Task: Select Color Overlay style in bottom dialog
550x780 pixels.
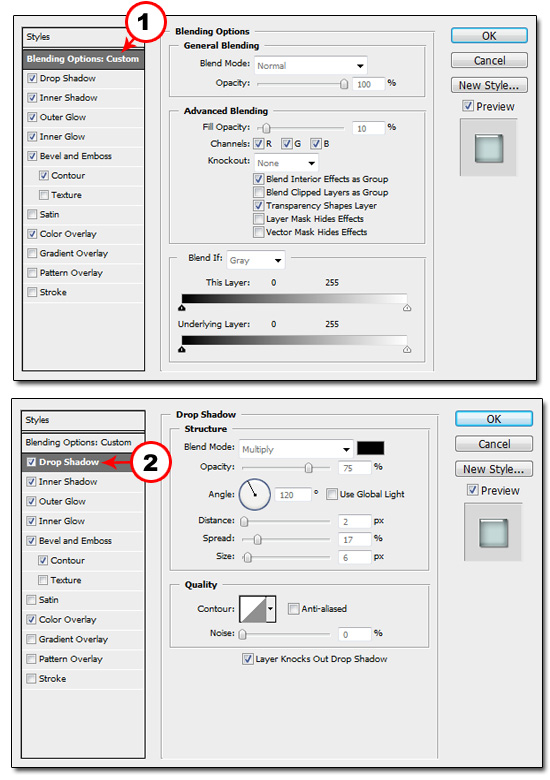Action: [68, 619]
